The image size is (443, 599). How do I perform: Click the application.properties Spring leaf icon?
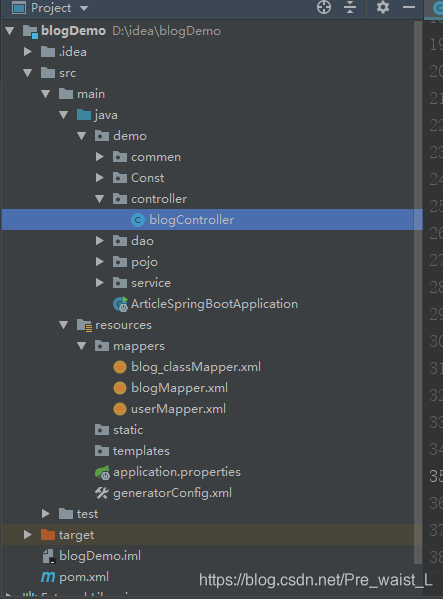(x=102, y=473)
